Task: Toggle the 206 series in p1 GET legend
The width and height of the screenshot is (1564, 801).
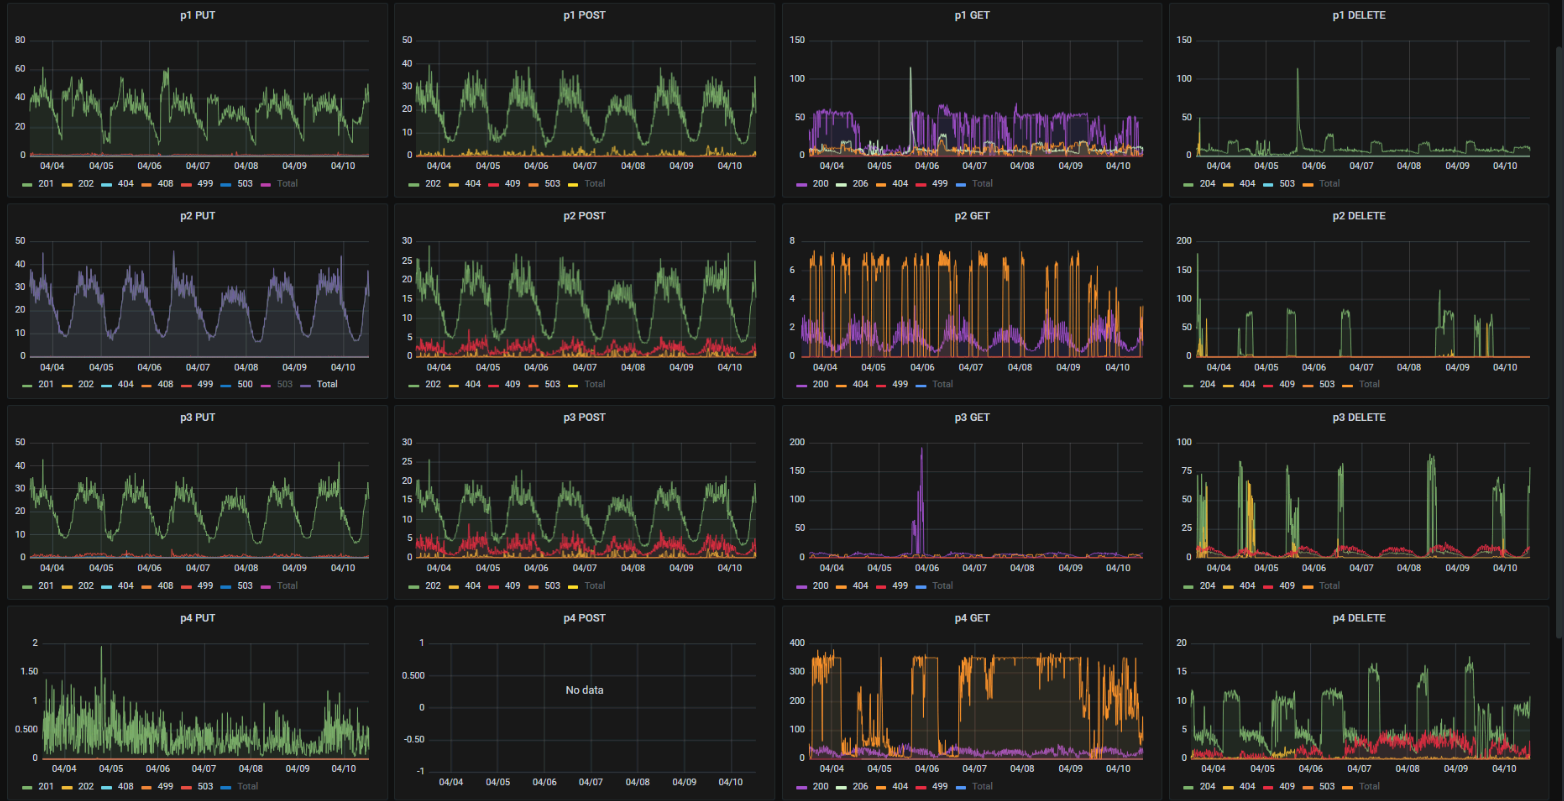Action: coord(860,184)
